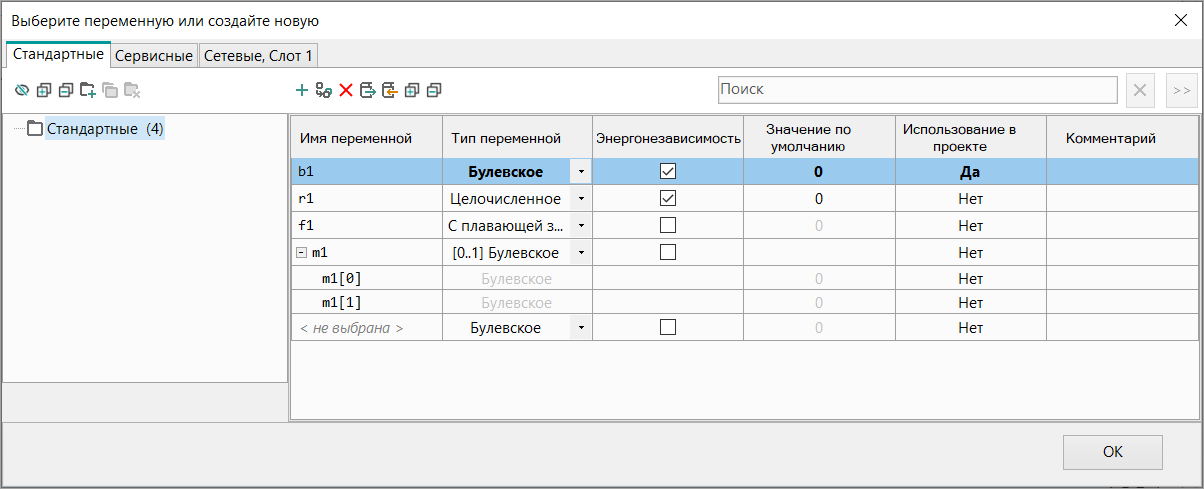Select the Стандартные (4) folder in tree

(104, 129)
